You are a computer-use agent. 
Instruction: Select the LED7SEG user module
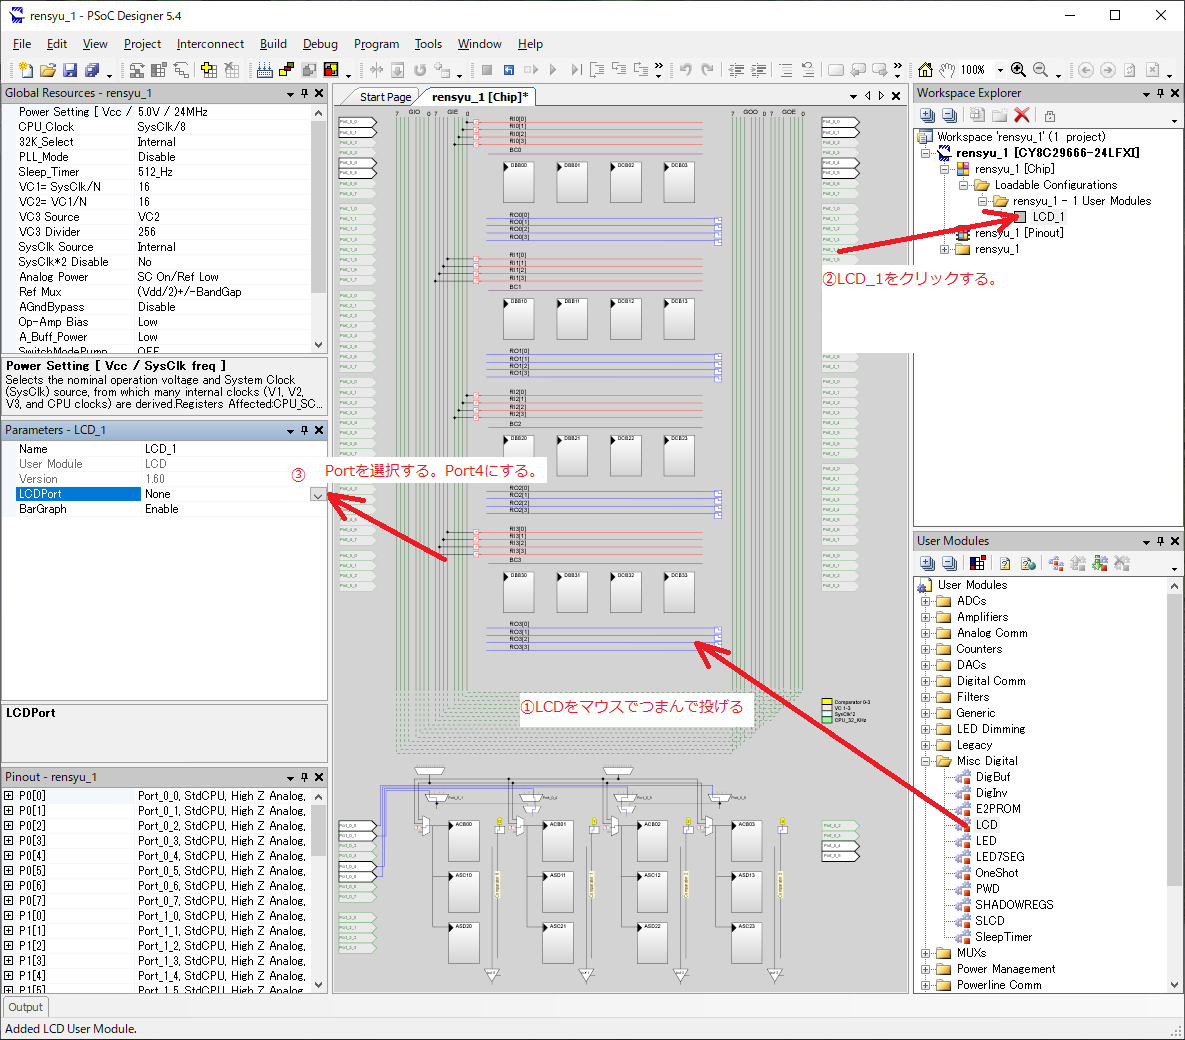(999, 857)
